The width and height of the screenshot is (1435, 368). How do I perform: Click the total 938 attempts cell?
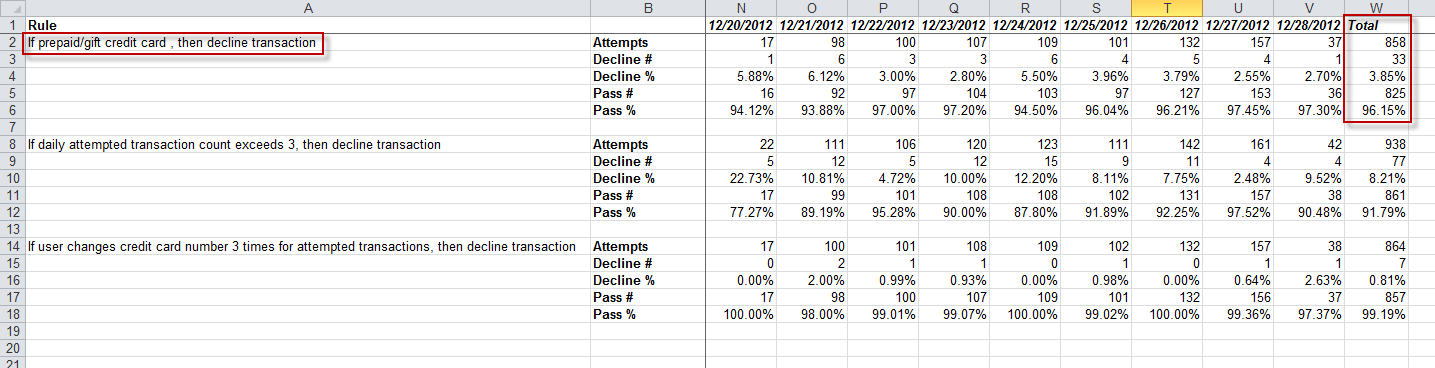1376,145
